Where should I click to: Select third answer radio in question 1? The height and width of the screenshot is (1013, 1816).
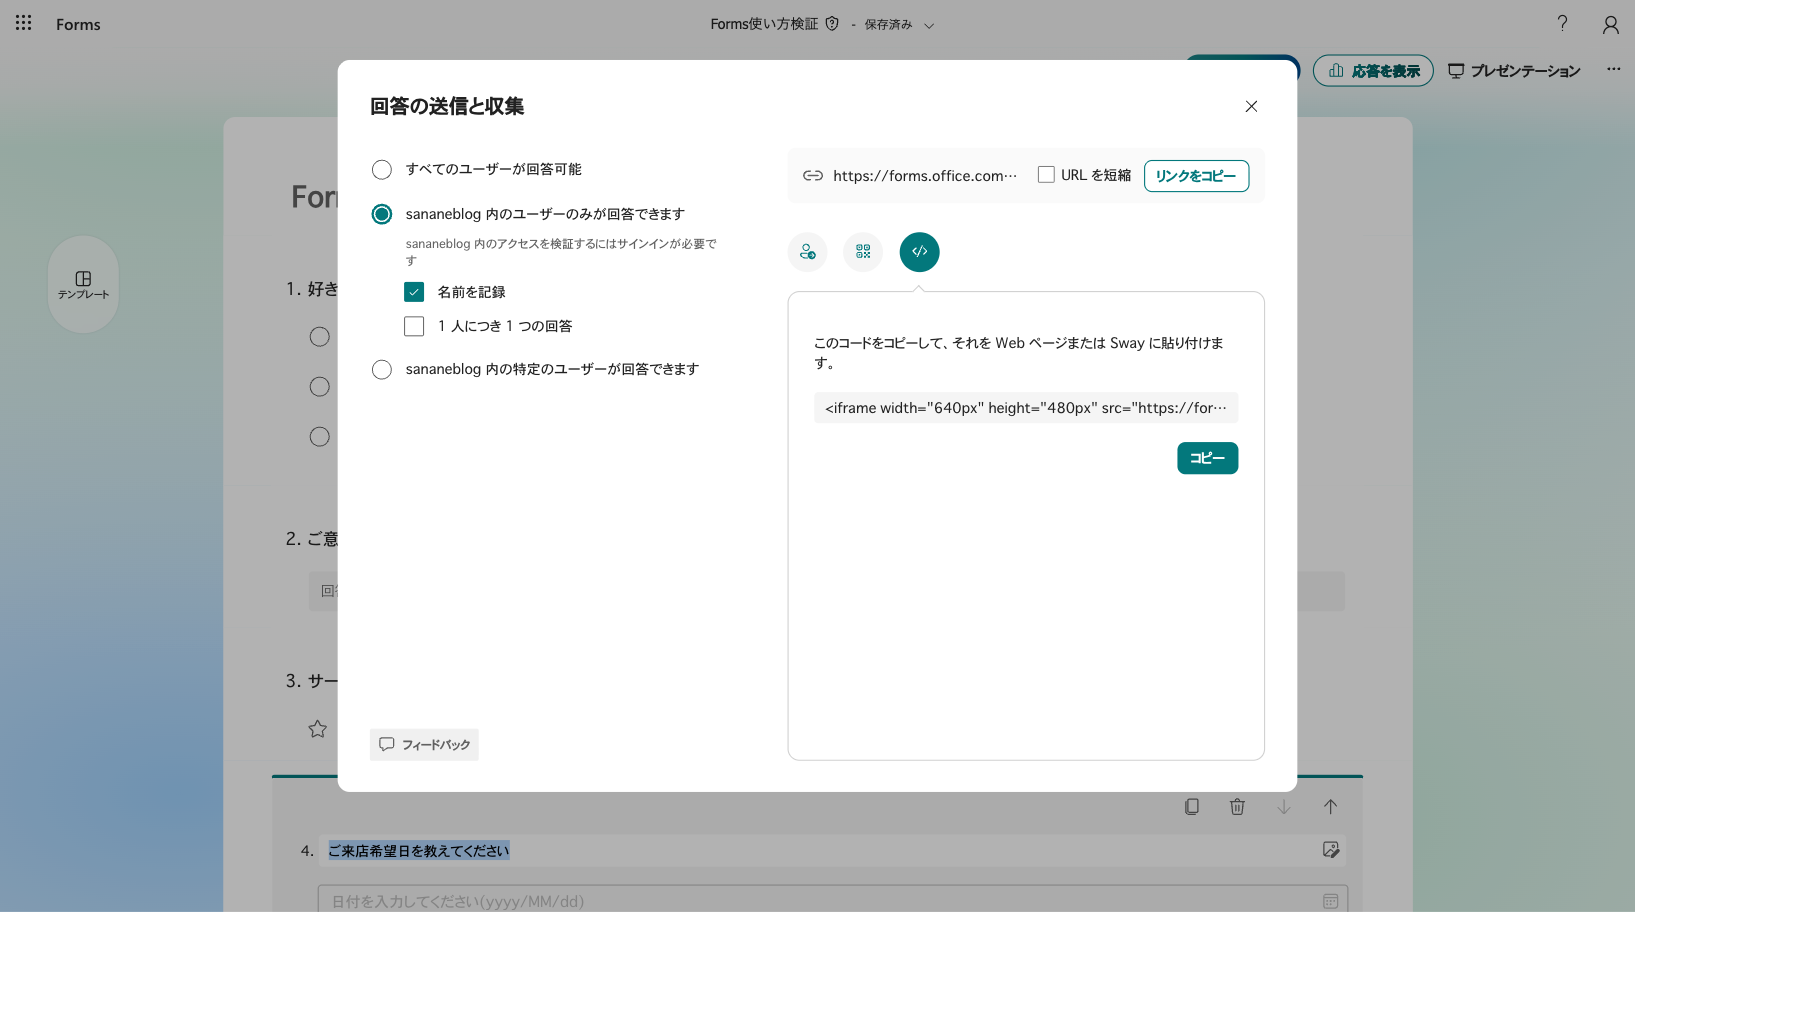coord(319,437)
